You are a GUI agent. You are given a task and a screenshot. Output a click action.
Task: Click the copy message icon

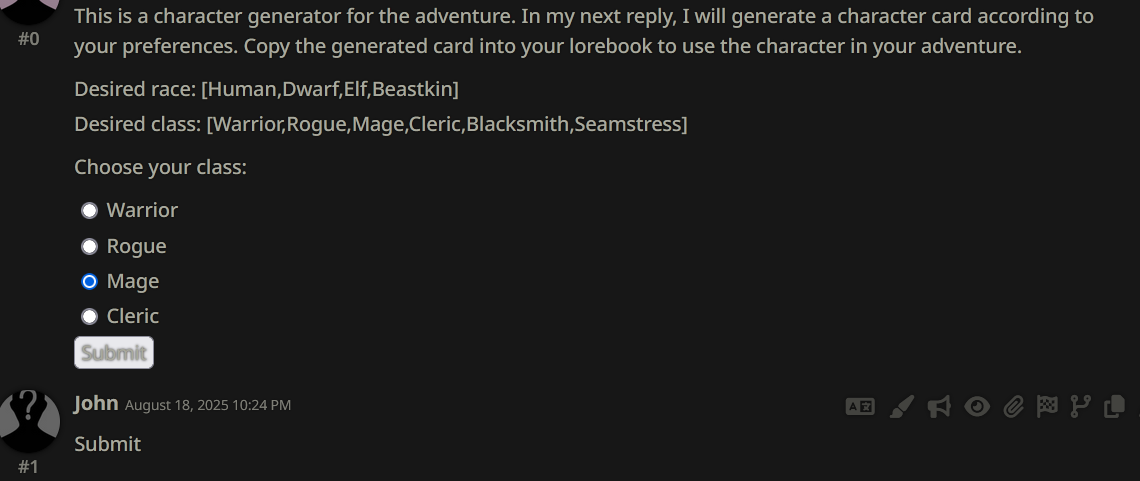point(1114,406)
